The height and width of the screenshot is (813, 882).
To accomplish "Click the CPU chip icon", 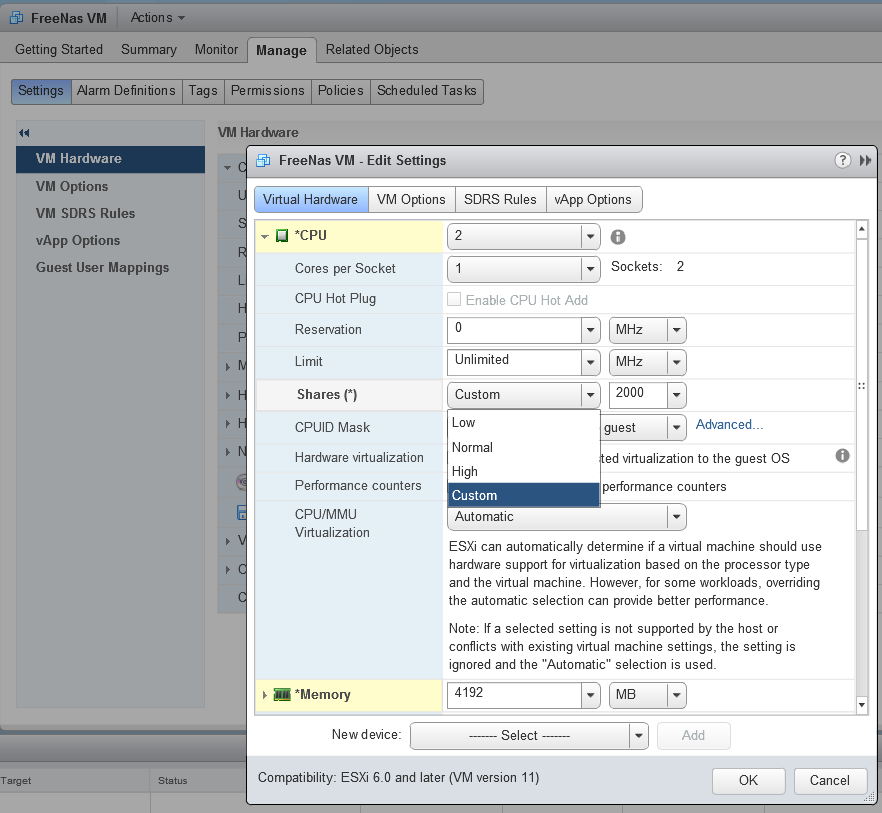I will click(282, 235).
